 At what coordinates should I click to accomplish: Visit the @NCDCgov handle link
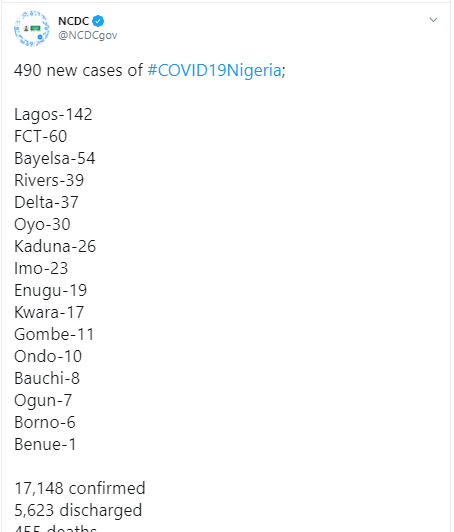tap(88, 35)
